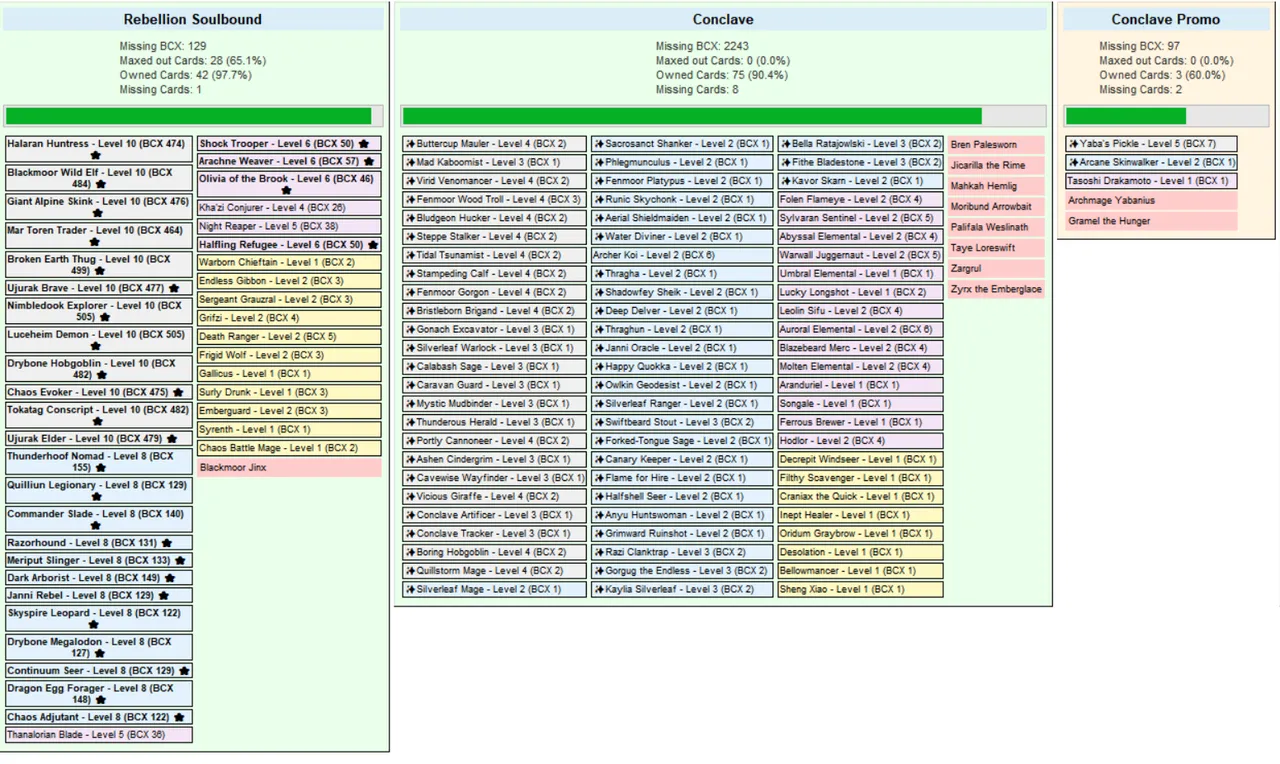Open missing card Blackmoor Jinx
The image size is (1280, 764).
click(x=289, y=467)
